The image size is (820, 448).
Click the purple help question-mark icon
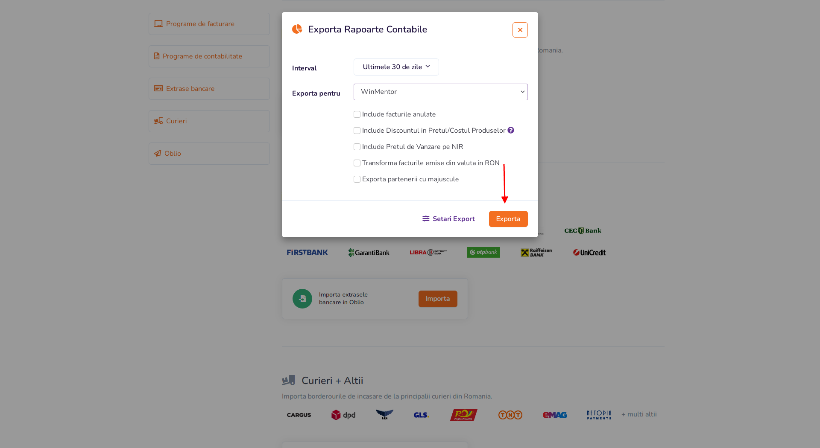pyautogui.click(x=511, y=130)
